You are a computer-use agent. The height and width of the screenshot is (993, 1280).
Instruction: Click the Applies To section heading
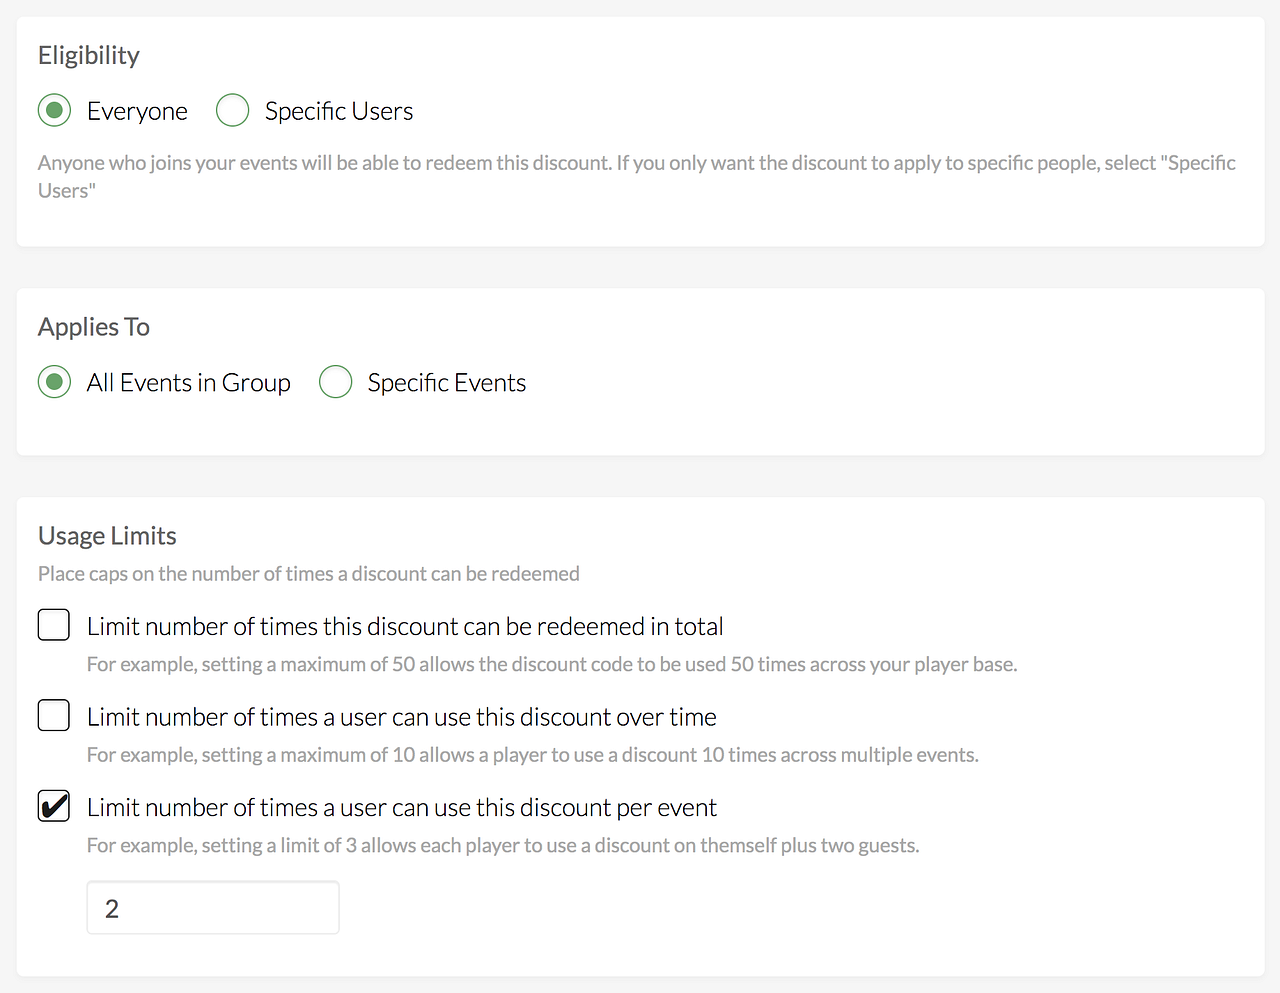click(x=94, y=327)
